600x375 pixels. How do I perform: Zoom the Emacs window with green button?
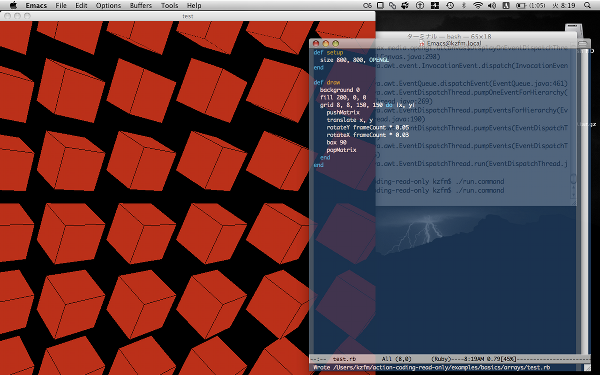[336, 43]
